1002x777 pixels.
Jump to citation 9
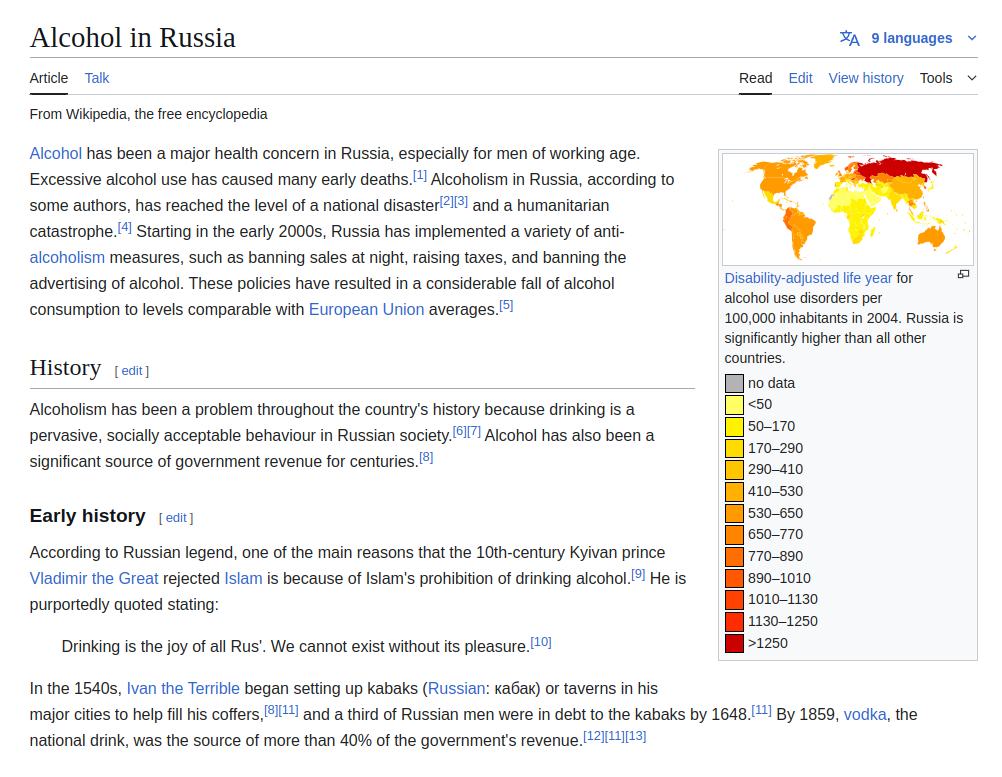coord(638,574)
